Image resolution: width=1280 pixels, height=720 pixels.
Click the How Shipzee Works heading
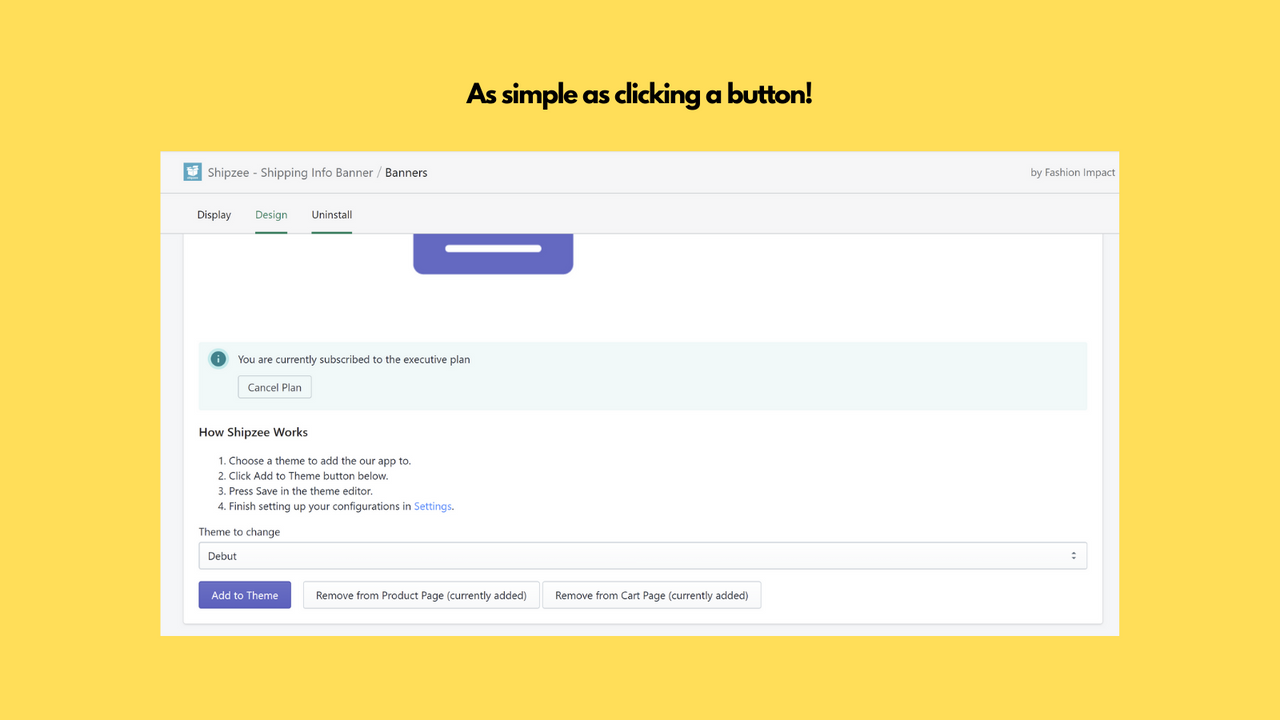(253, 432)
